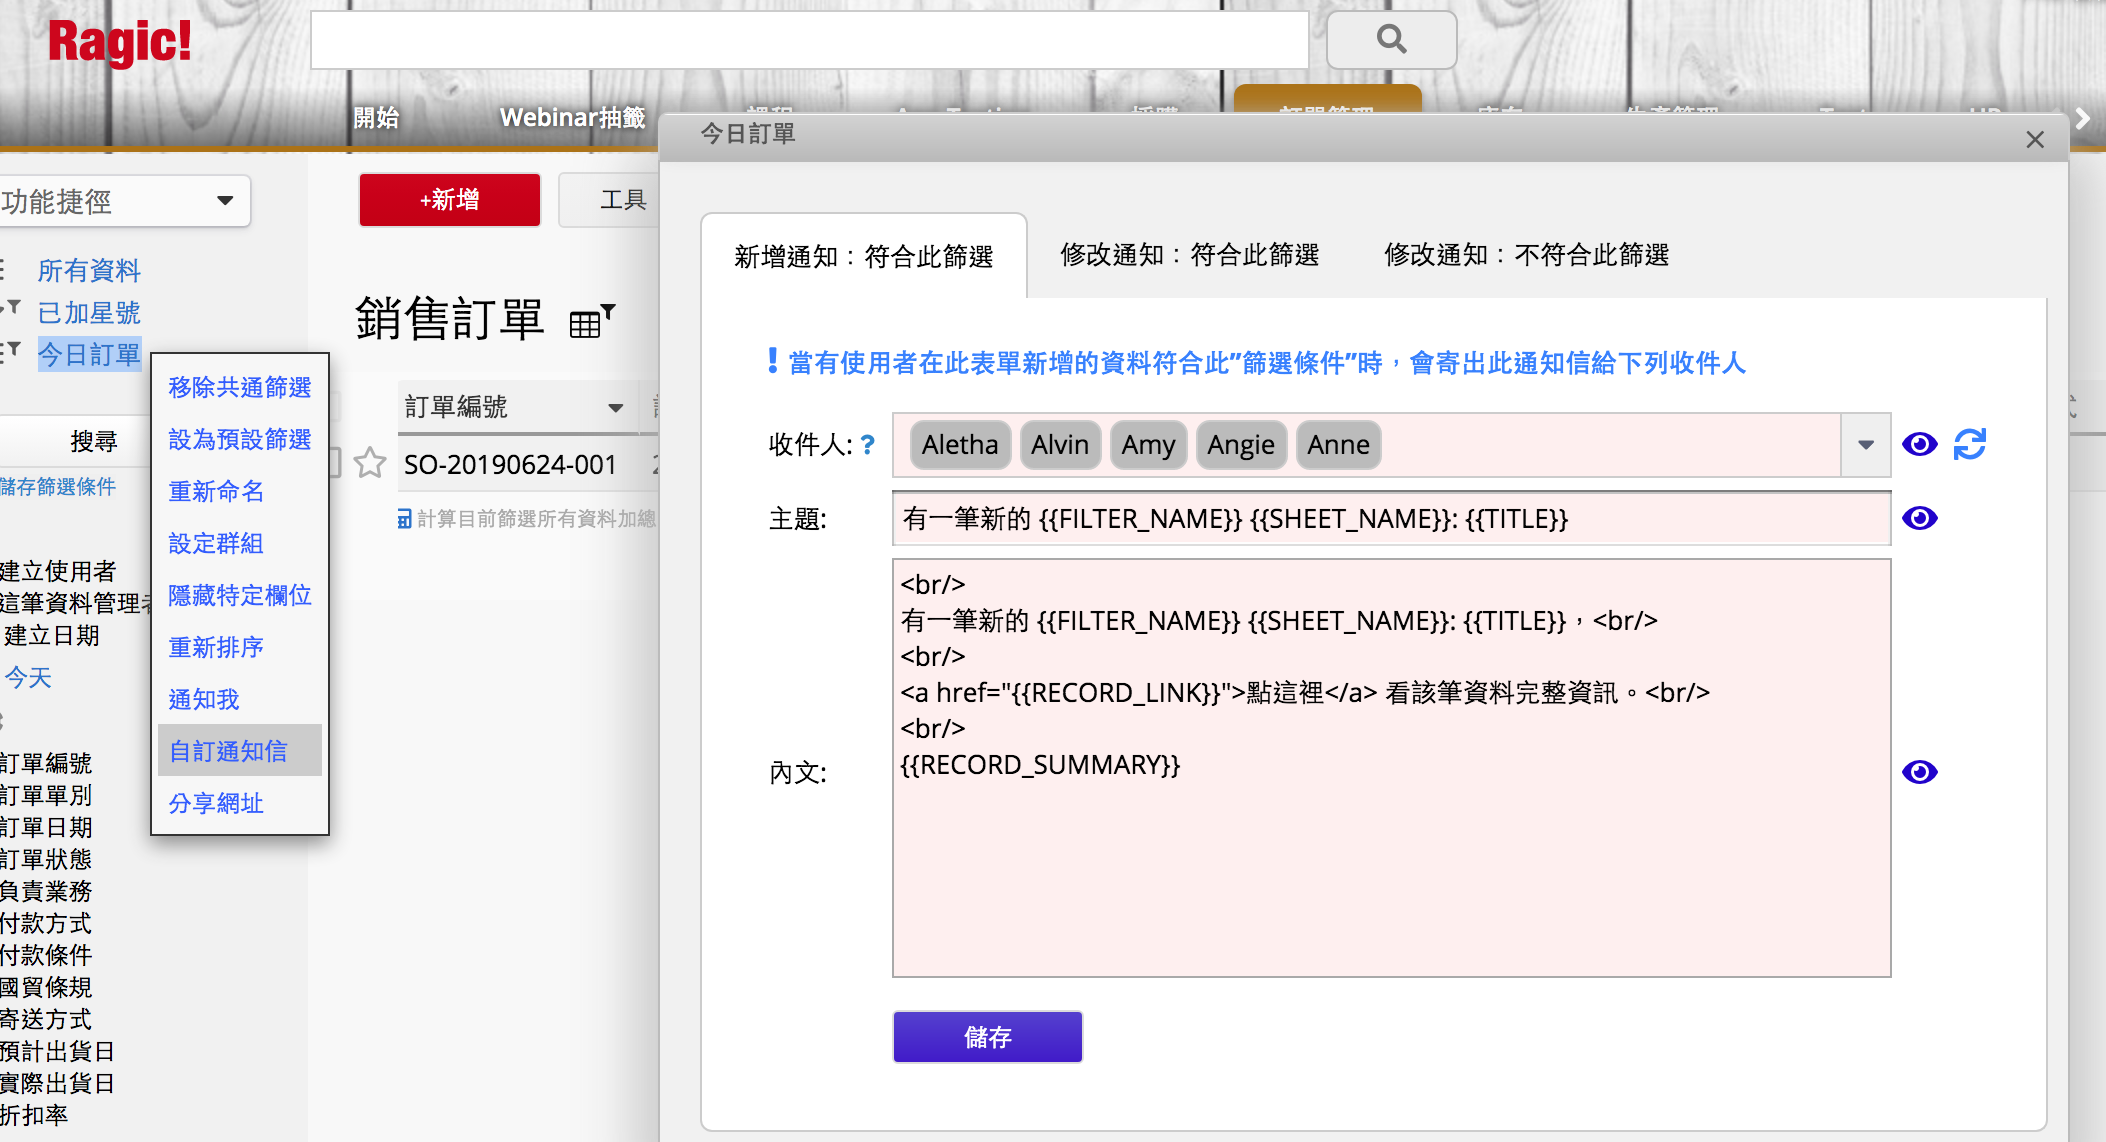2106x1142 pixels.
Task: Select 移除共通篩選 from context menu
Action: point(240,387)
